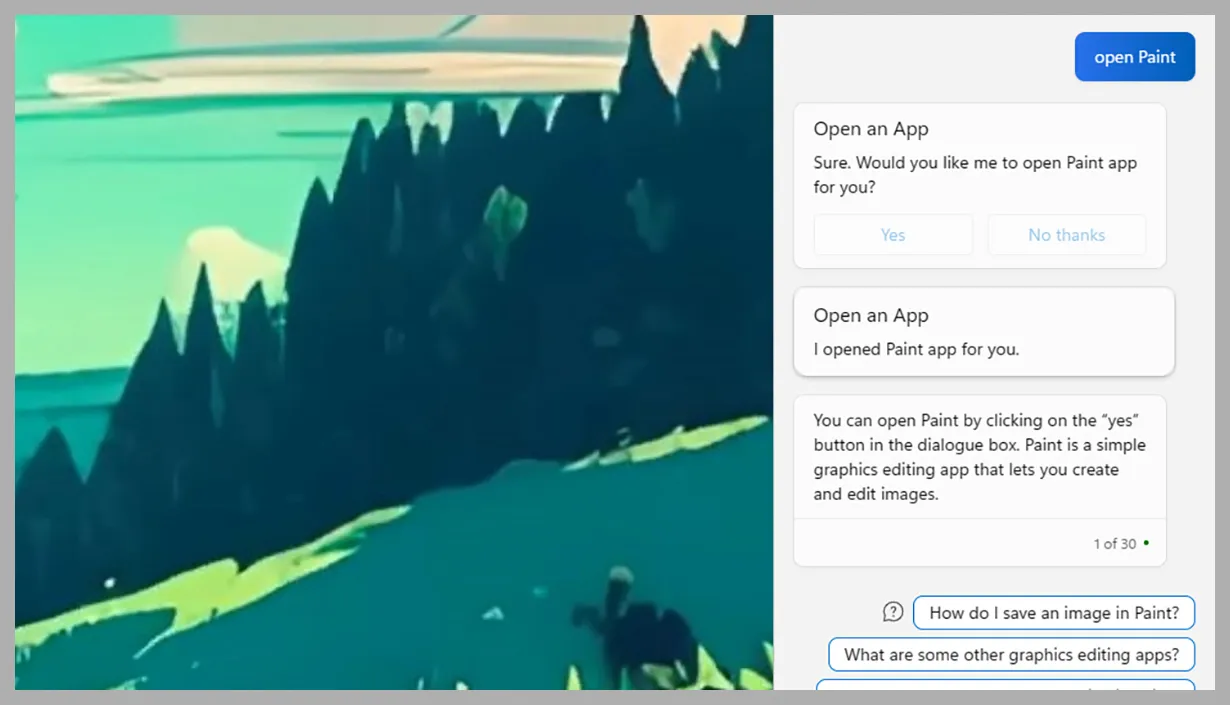
Task: Click the question mark suggestions icon
Action: point(893,612)
